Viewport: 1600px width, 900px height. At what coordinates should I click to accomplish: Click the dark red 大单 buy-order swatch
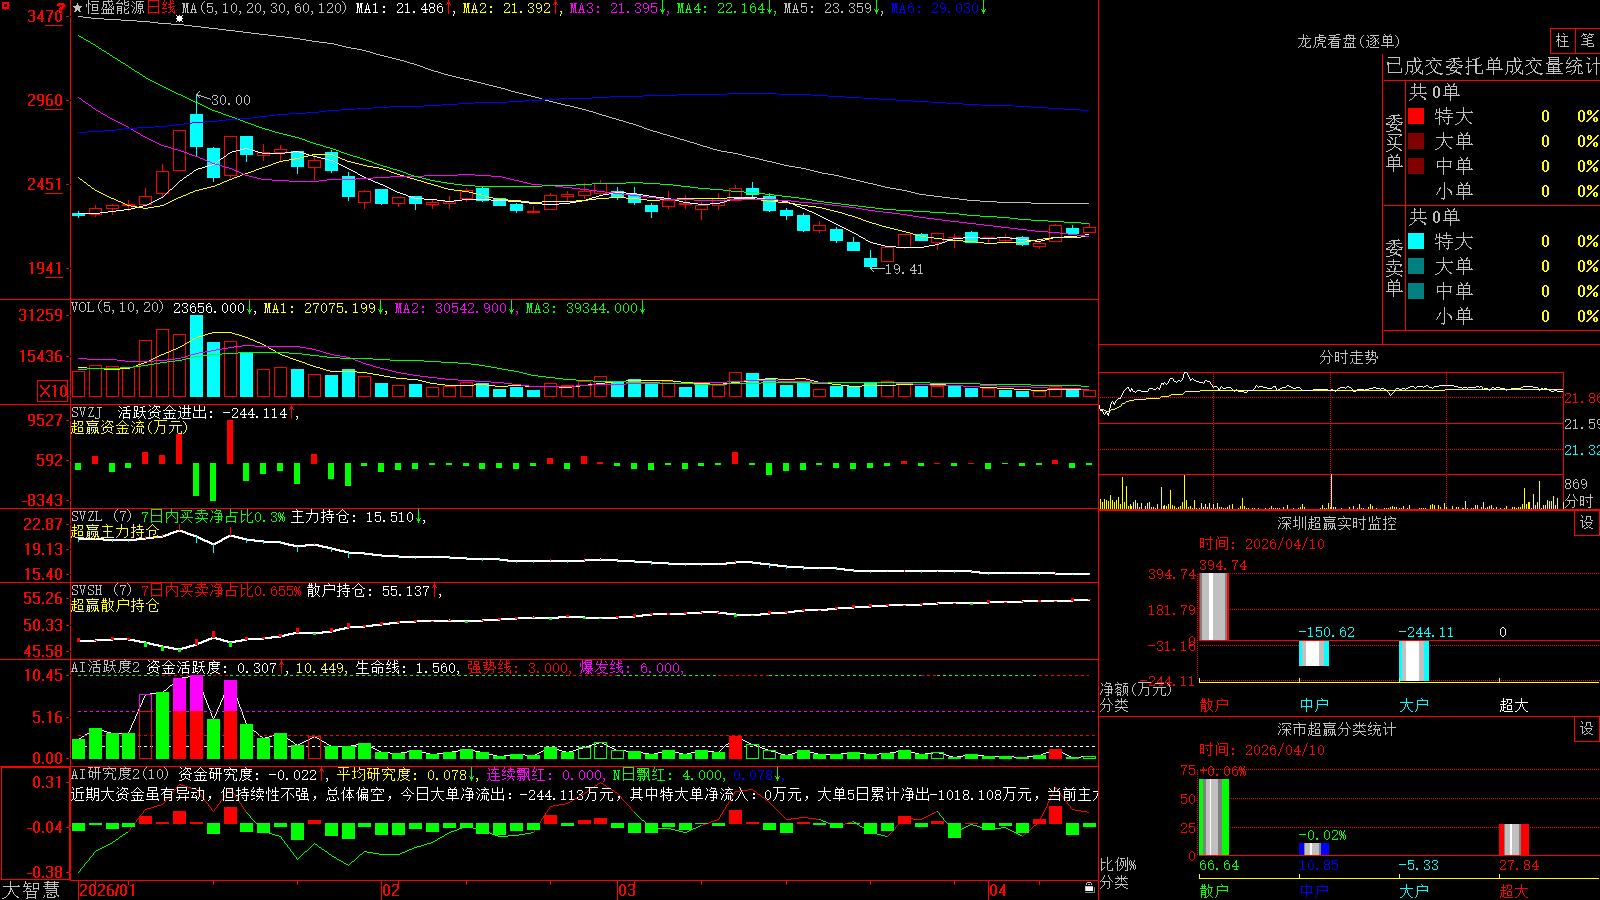[x=1416, y=141]
